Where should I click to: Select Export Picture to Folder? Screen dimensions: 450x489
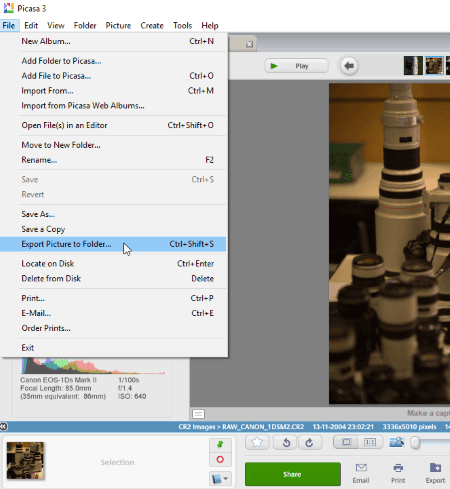coord(113,244)
